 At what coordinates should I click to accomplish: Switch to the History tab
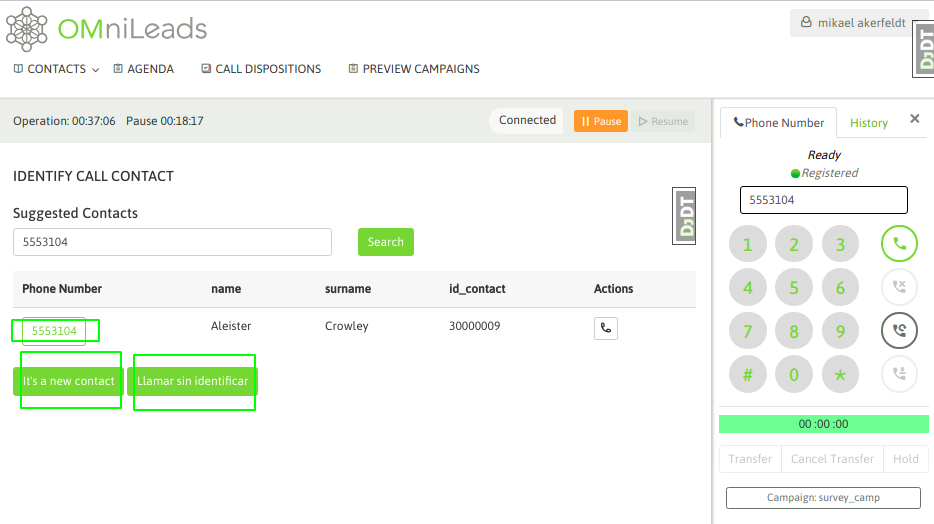[x=868, y=123]
